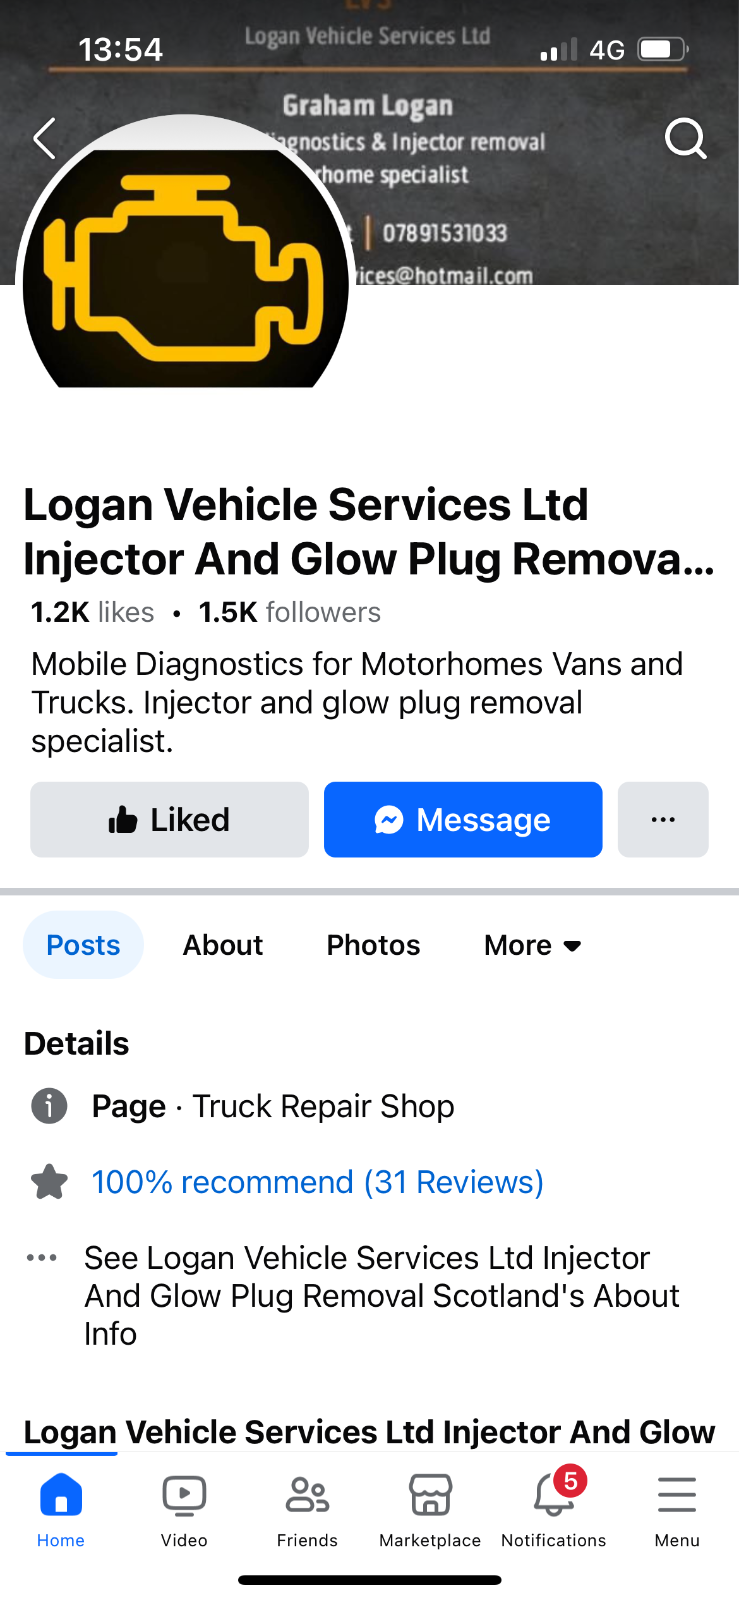Viewport: 739px width, 1600px height.
Task: Select the Posts tab
Action: 83,945
